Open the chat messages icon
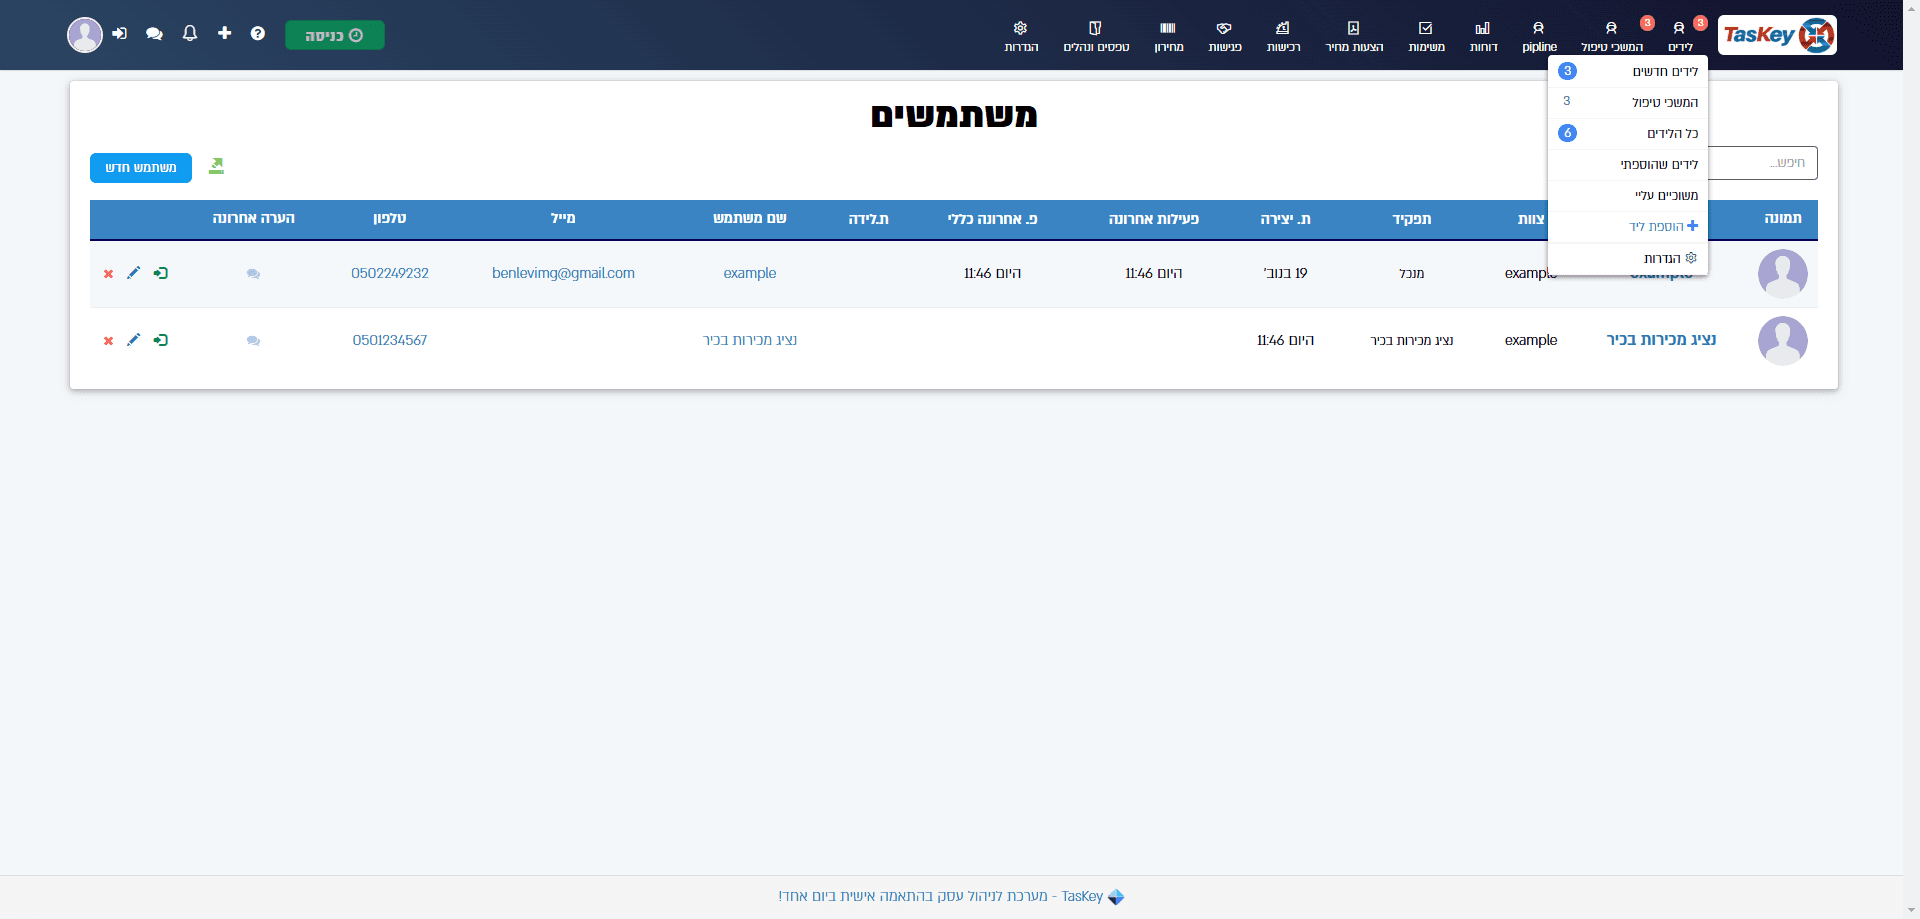The width and height of the screenshot is (1920, 919). (154, 34)
